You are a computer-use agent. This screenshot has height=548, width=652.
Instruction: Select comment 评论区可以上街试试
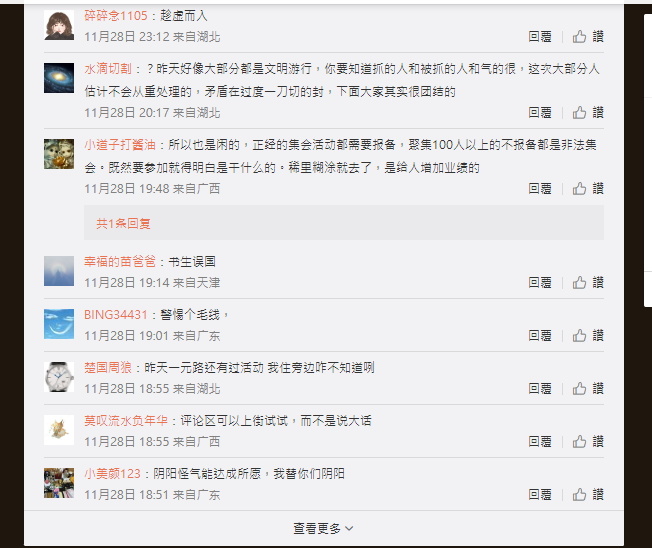tap(234, 421)
